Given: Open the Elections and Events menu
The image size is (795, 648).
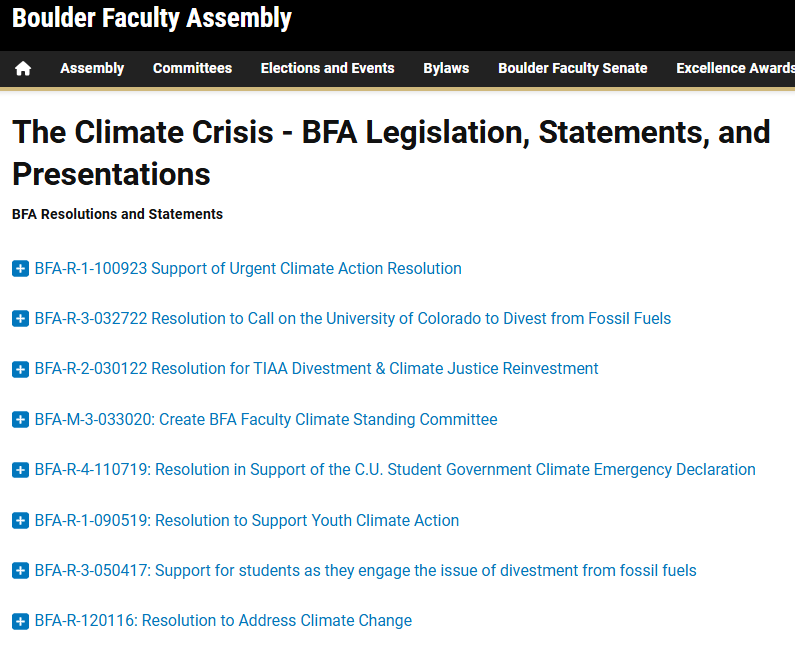Looking at the screenshot, I should 327,68.
